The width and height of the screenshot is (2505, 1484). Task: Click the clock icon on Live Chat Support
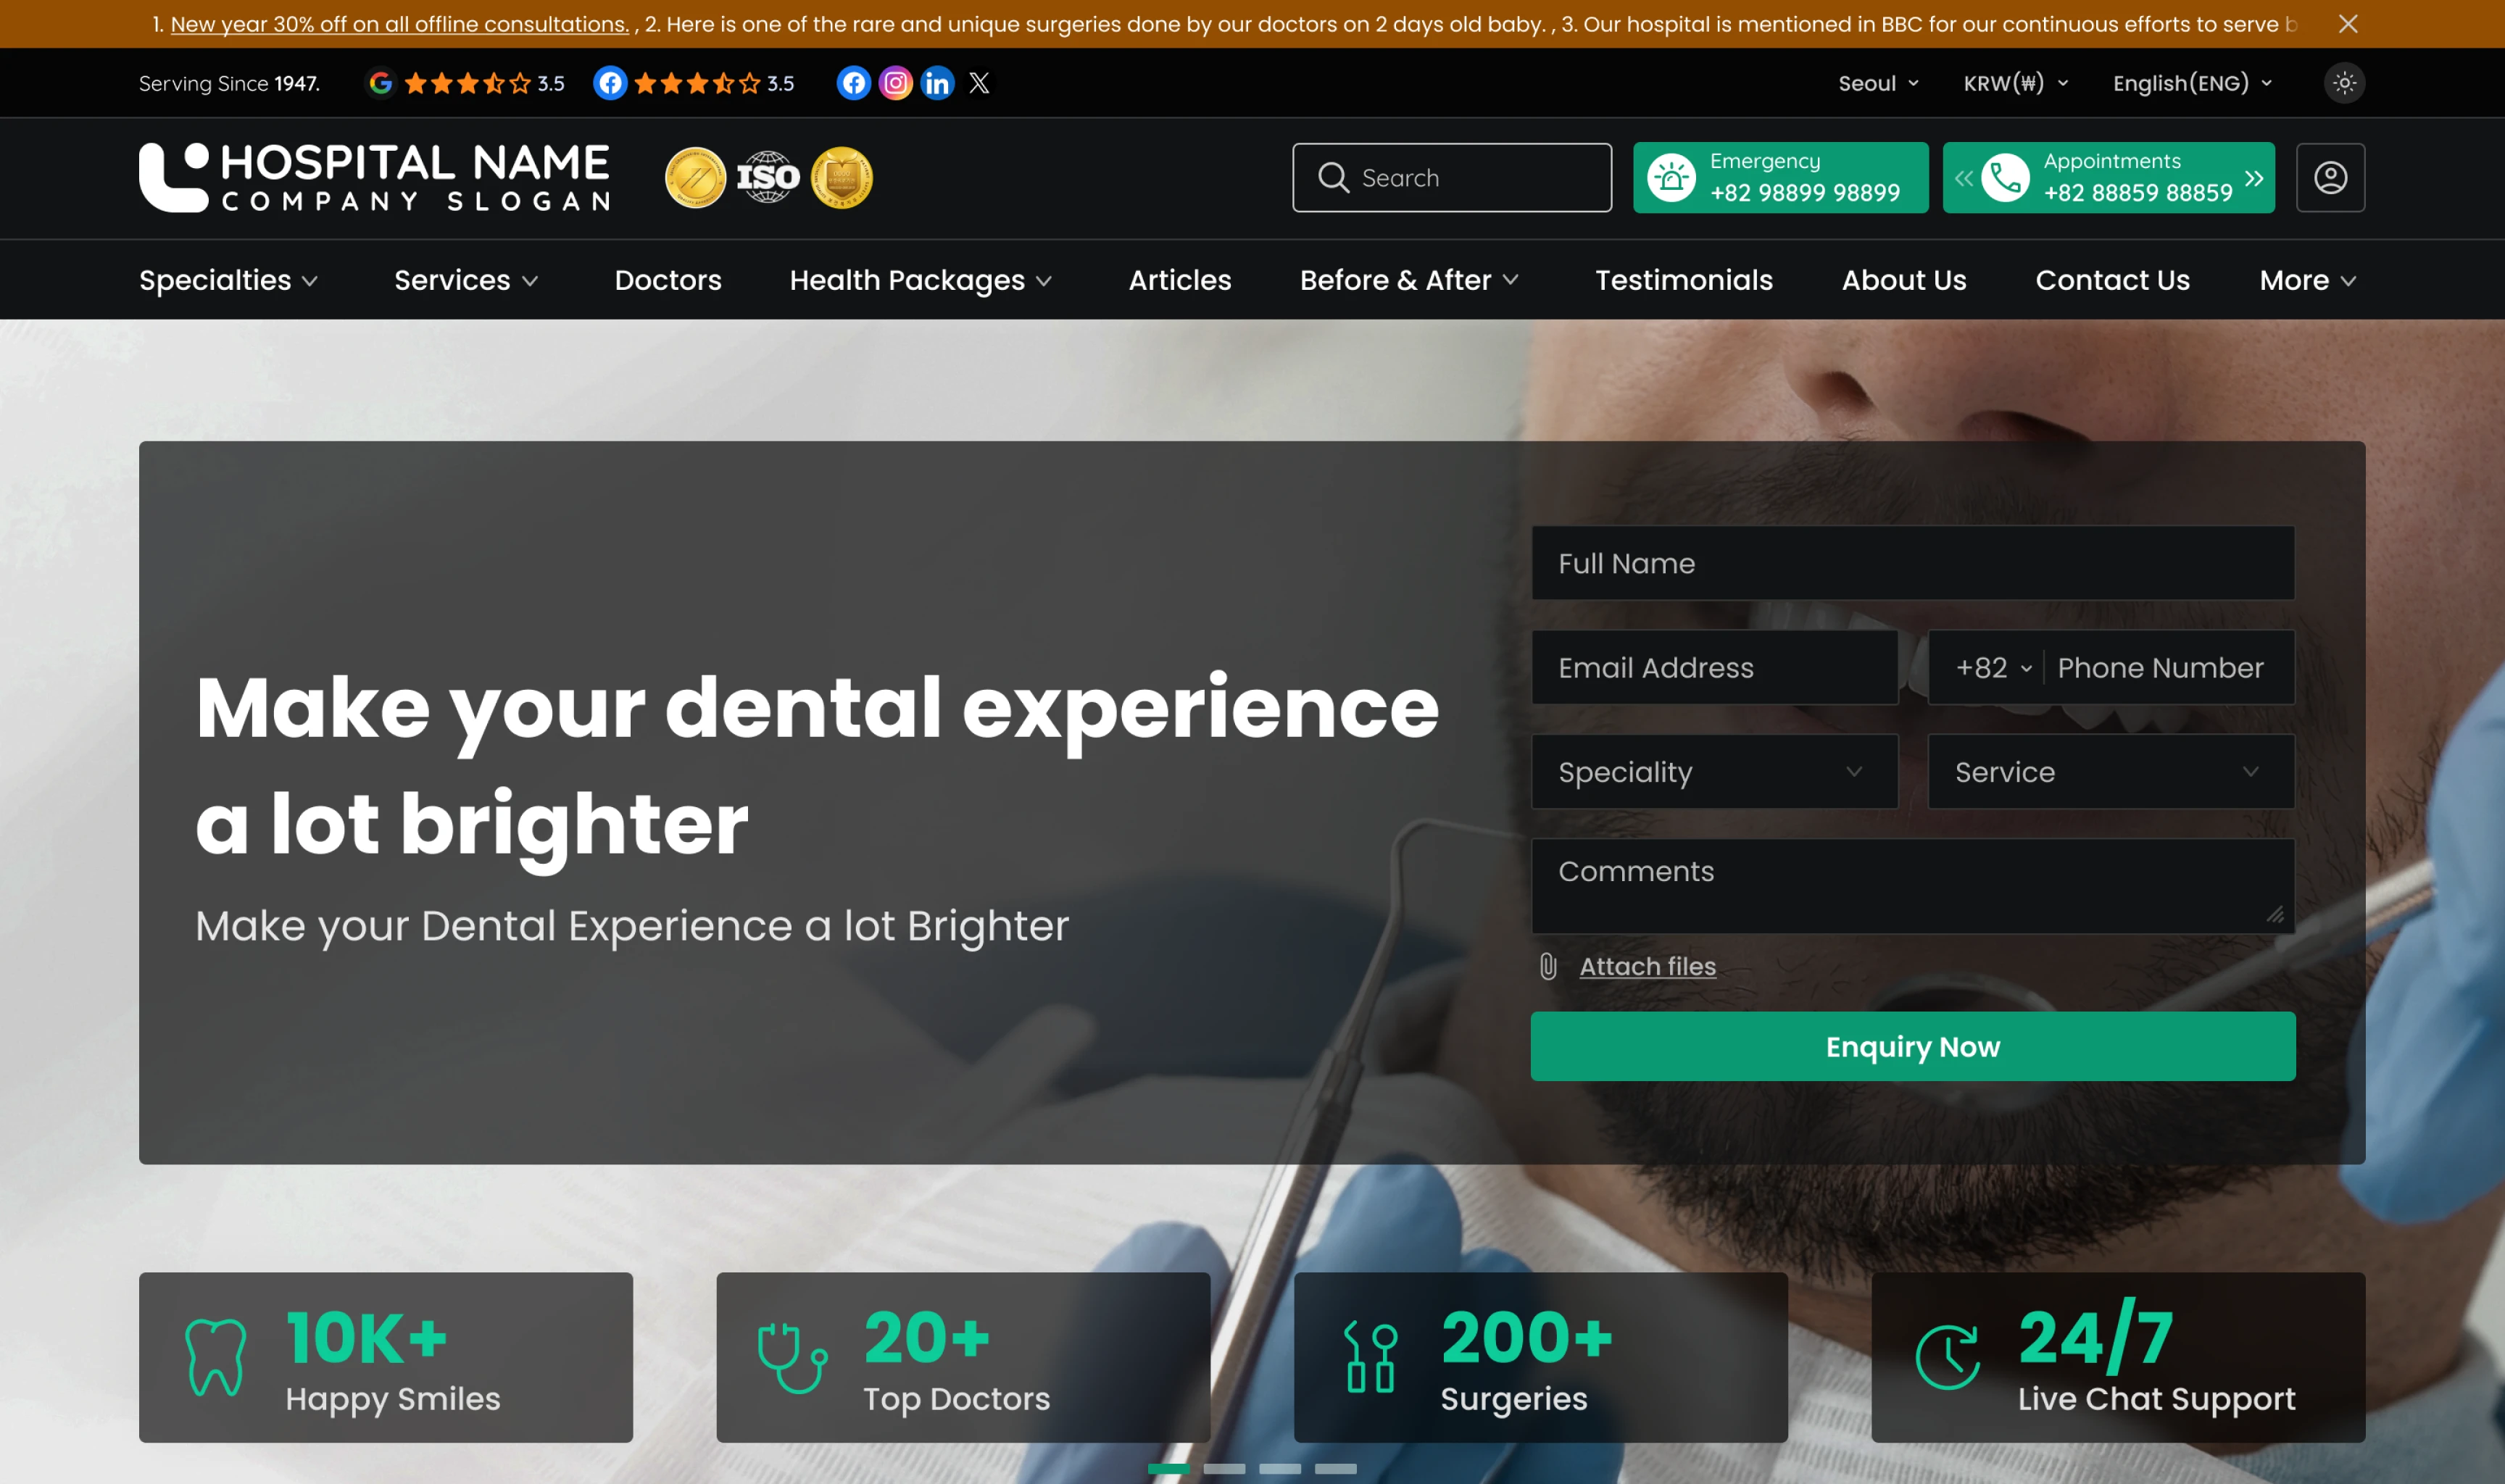click(1947, 1357)
